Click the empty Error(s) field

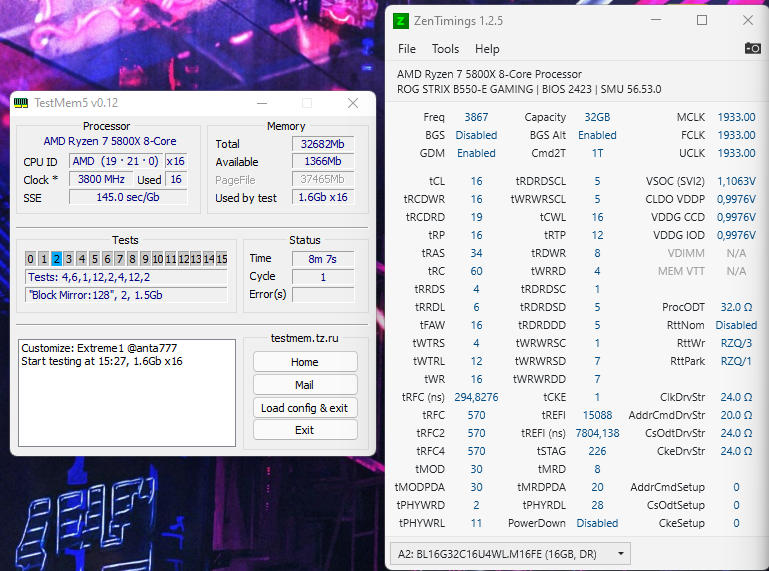tap(323, 295)
